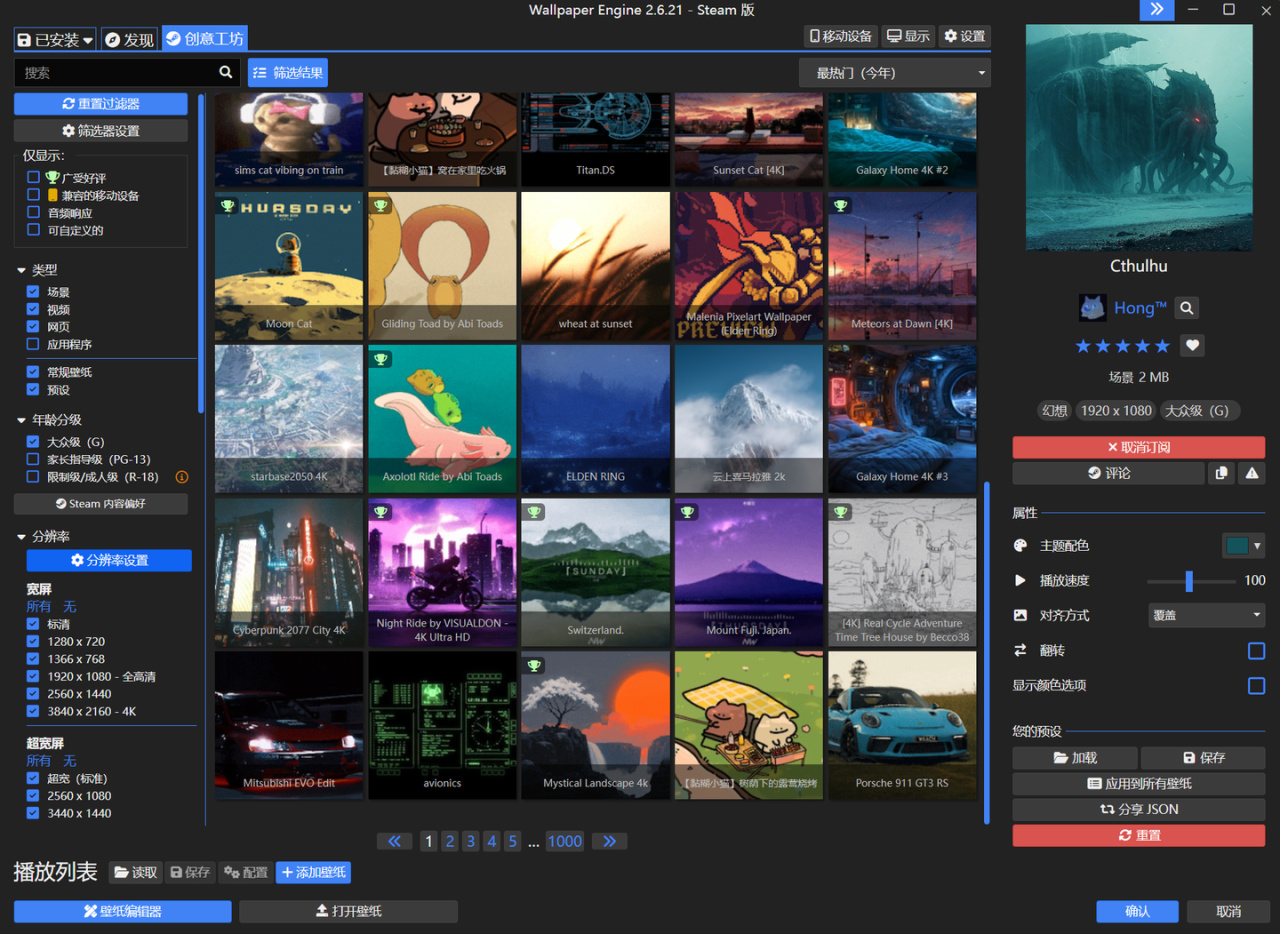Click the warning triangle report icon
The image size is (1280, 934).
[x=1251, y=474]
